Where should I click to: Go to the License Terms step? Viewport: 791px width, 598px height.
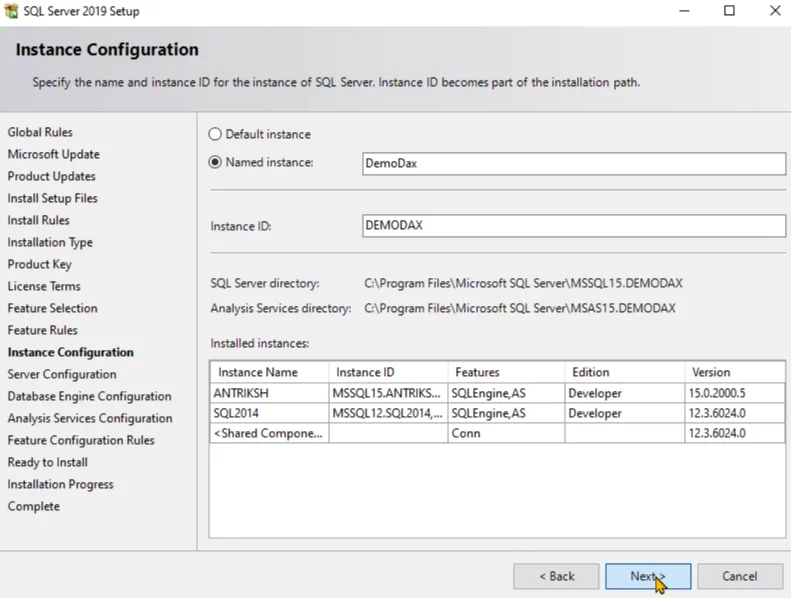[x=44, y=286]
